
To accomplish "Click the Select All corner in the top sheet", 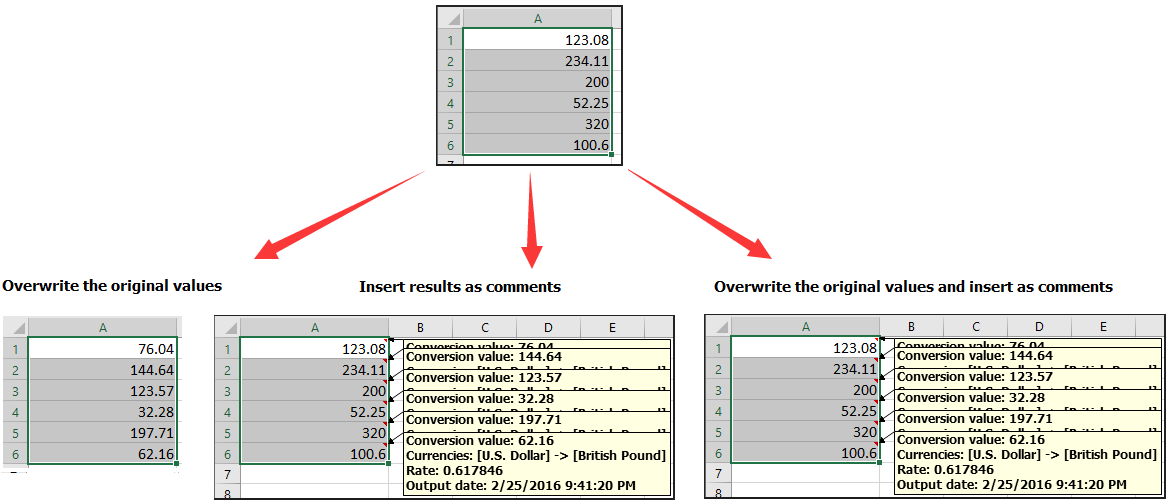I will pyautogui.click(x=450, y=18).
